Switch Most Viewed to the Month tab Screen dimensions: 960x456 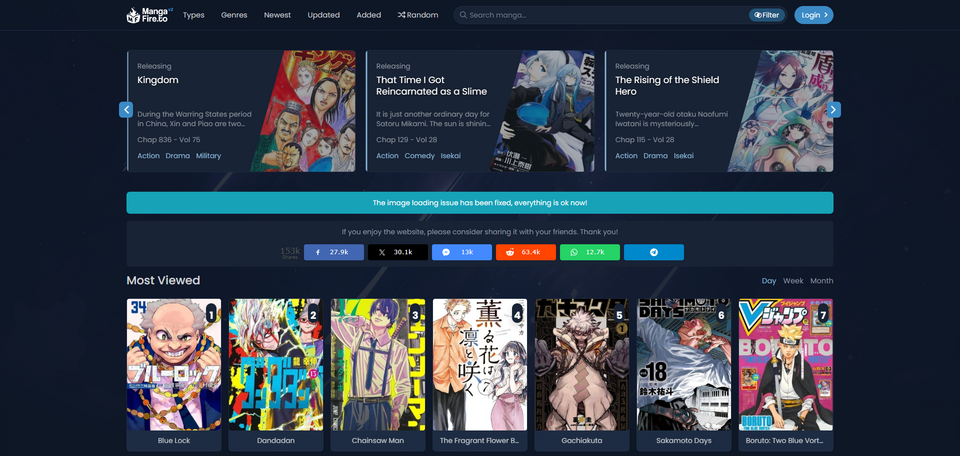[822, 280]
